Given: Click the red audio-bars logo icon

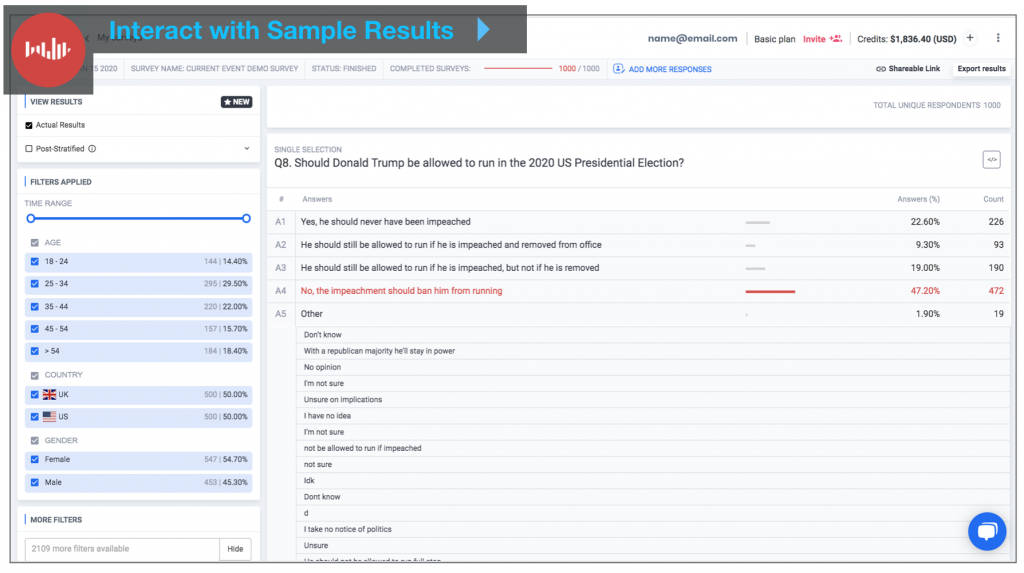Looking at the screenshot, I should [x=48, y=50].
